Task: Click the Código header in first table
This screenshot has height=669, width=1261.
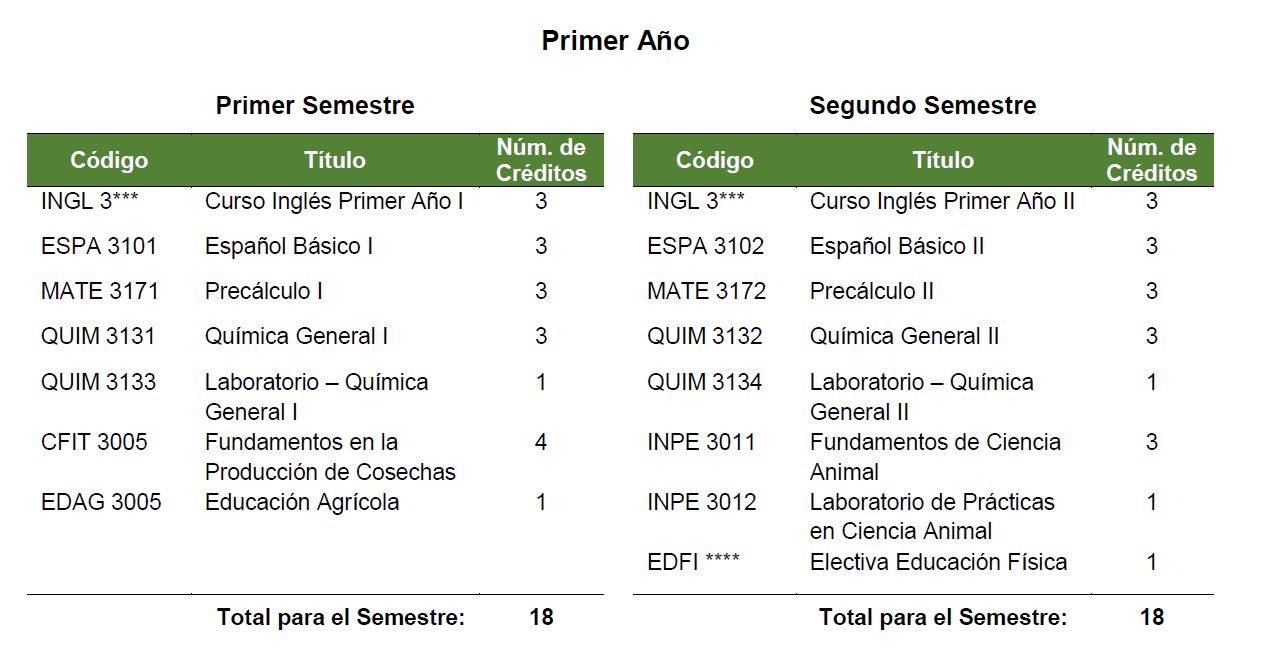Action: tap(109, 160)
